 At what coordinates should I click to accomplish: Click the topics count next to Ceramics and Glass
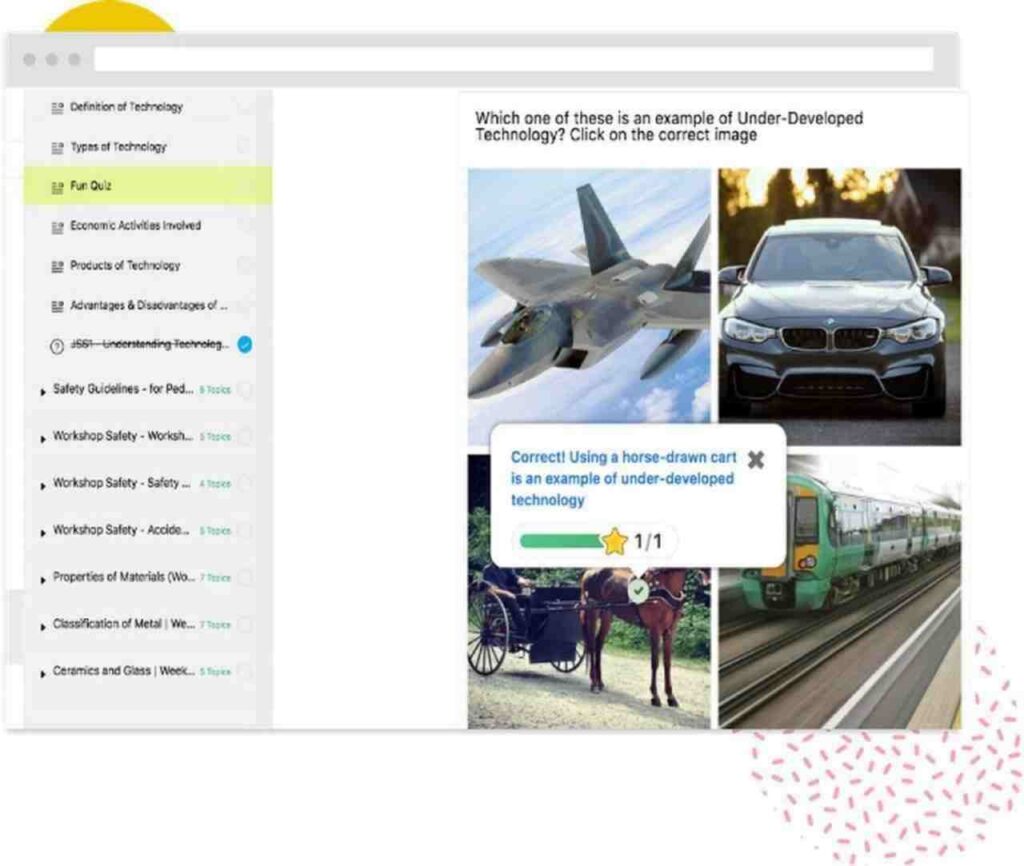pos(215,672)
